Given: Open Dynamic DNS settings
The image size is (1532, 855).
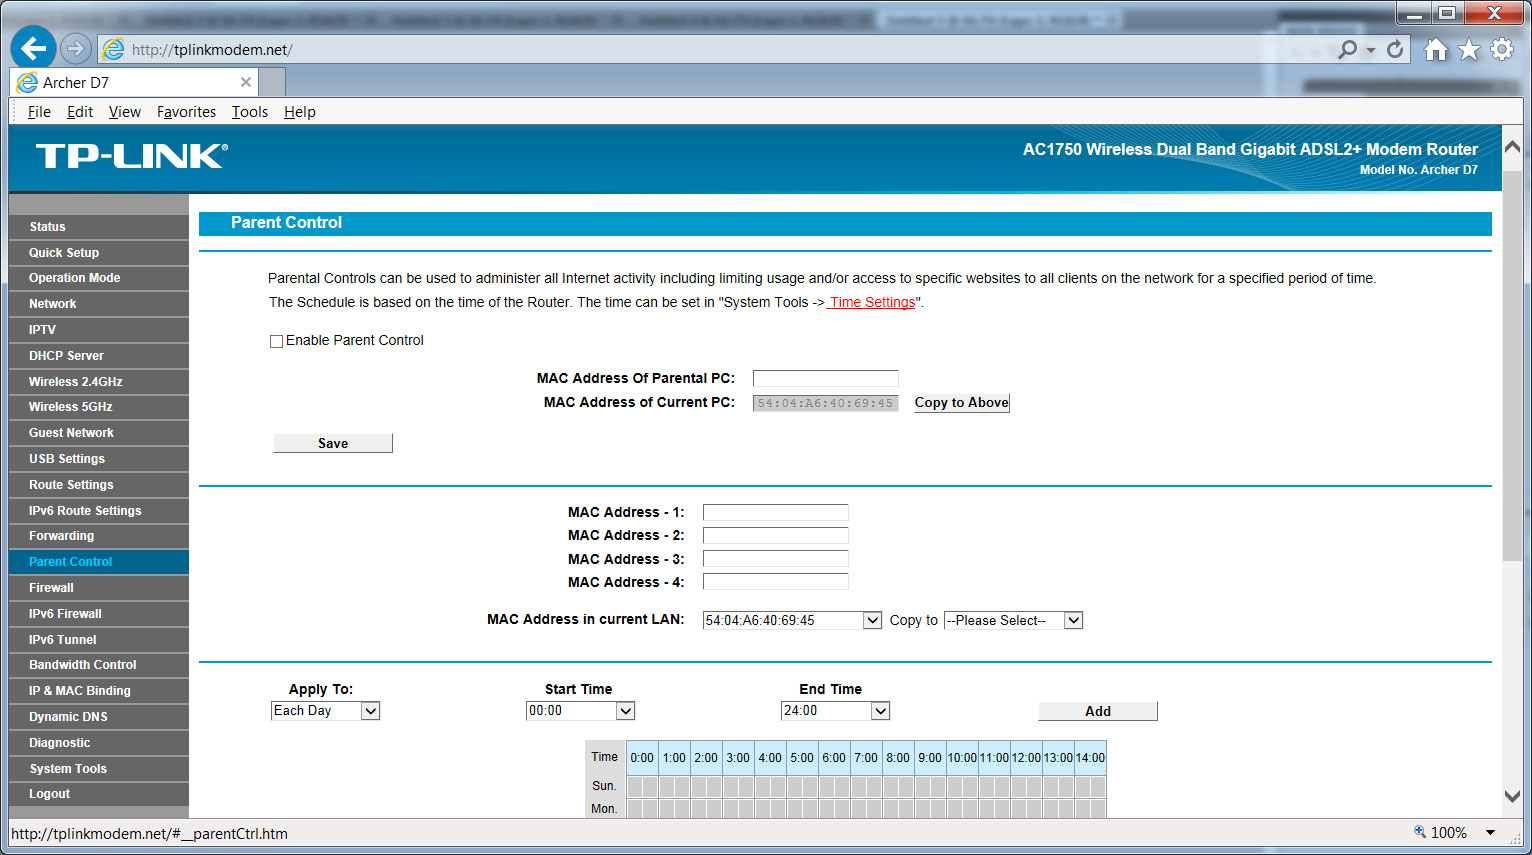Looking at the screenshot, I should [x=98, y=717].
